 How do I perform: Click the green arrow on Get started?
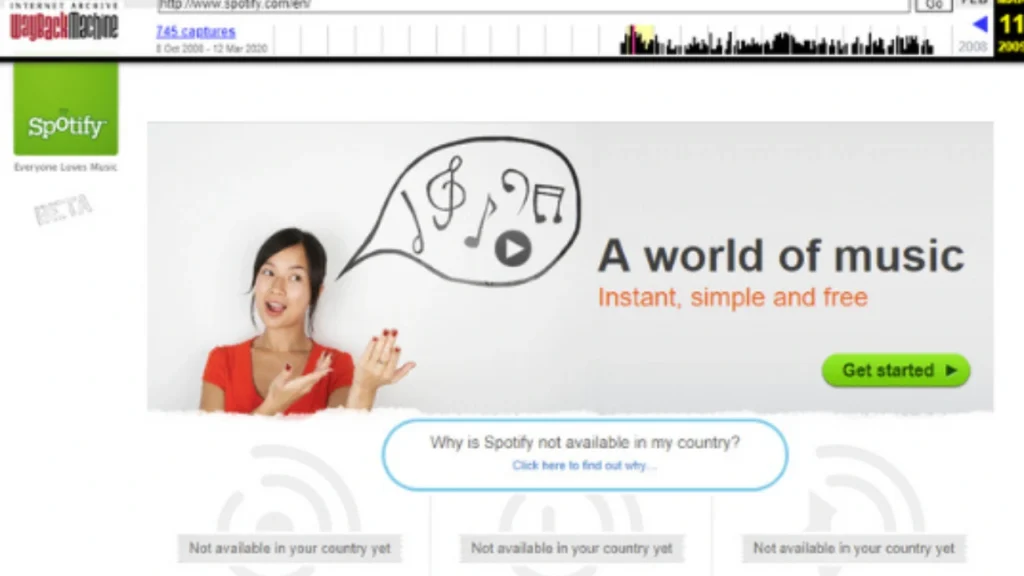[x=950, y=370]
